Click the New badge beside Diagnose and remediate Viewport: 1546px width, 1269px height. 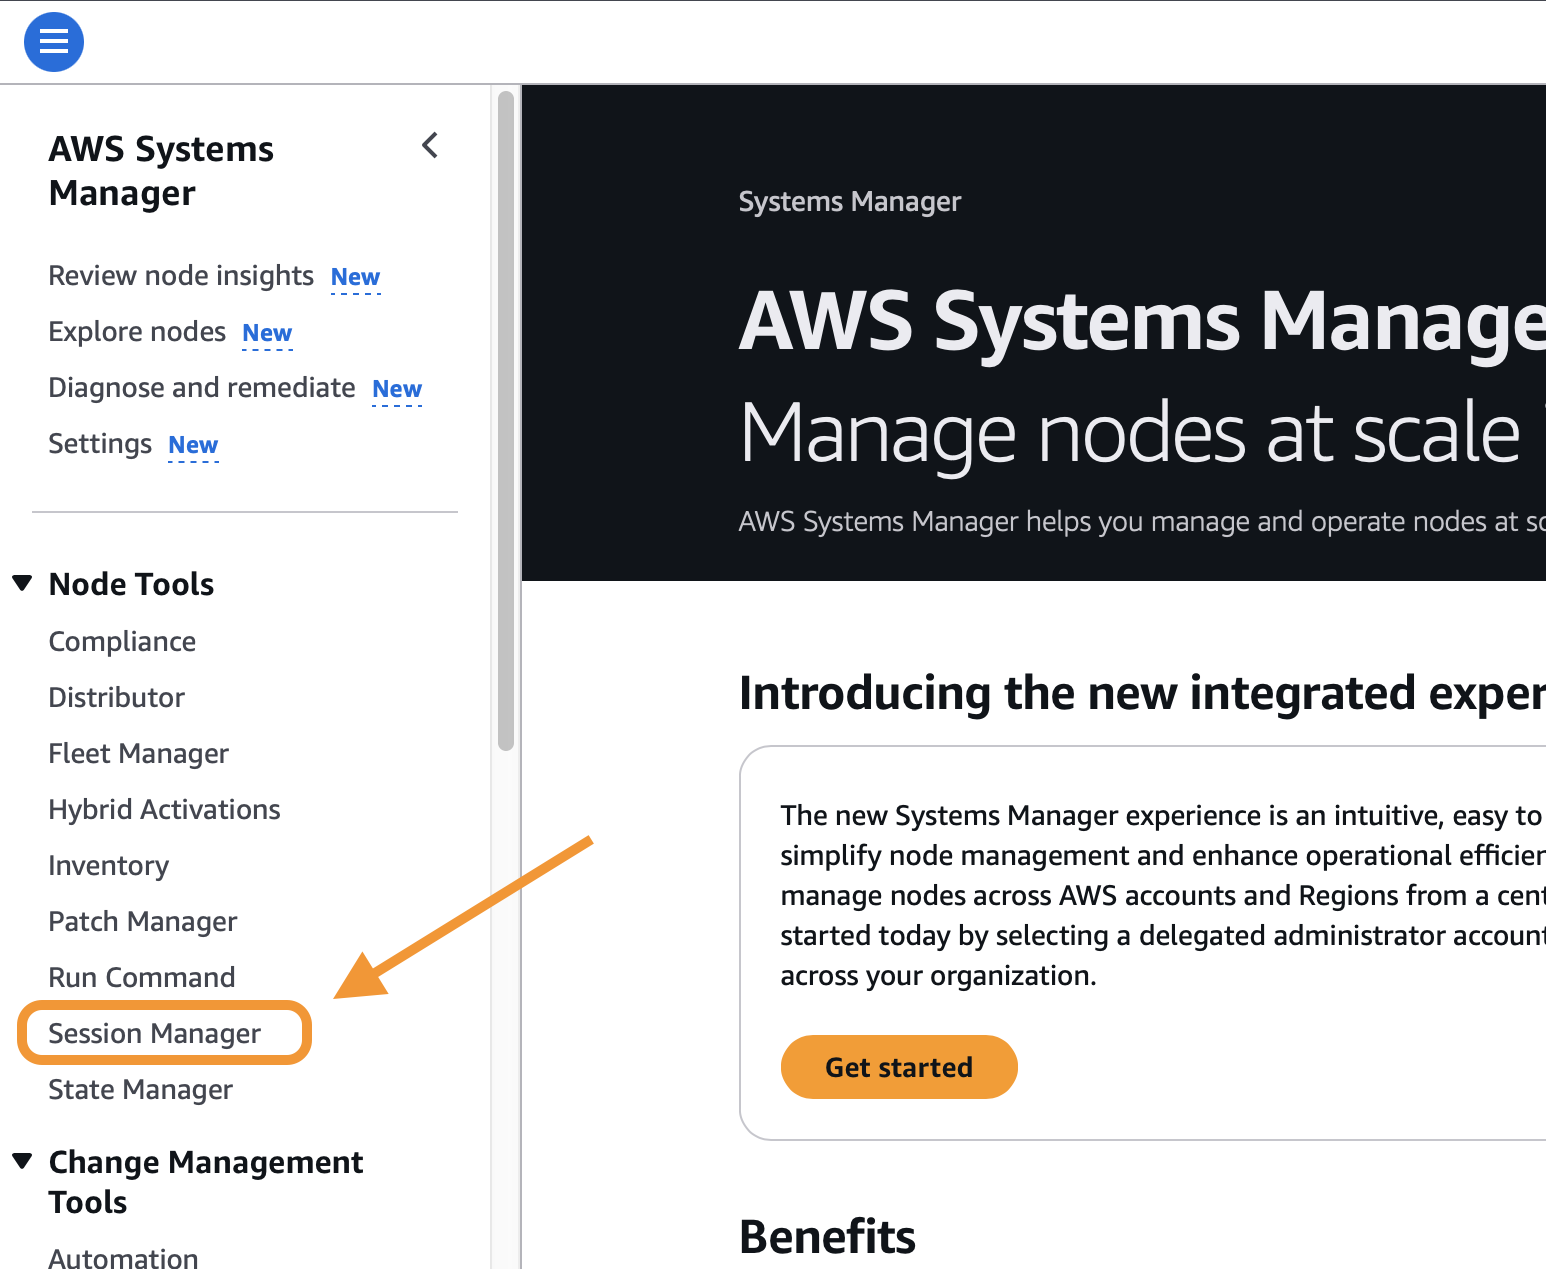tap(397, 389)
